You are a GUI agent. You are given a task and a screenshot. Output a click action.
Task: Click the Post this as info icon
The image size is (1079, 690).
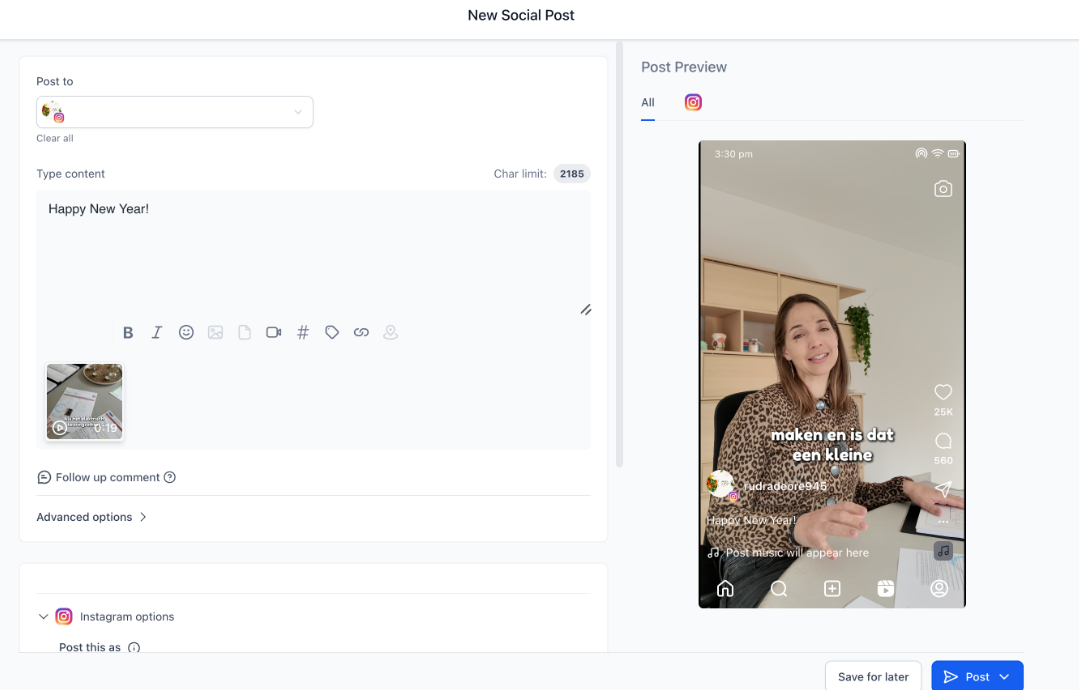(134, 647)
